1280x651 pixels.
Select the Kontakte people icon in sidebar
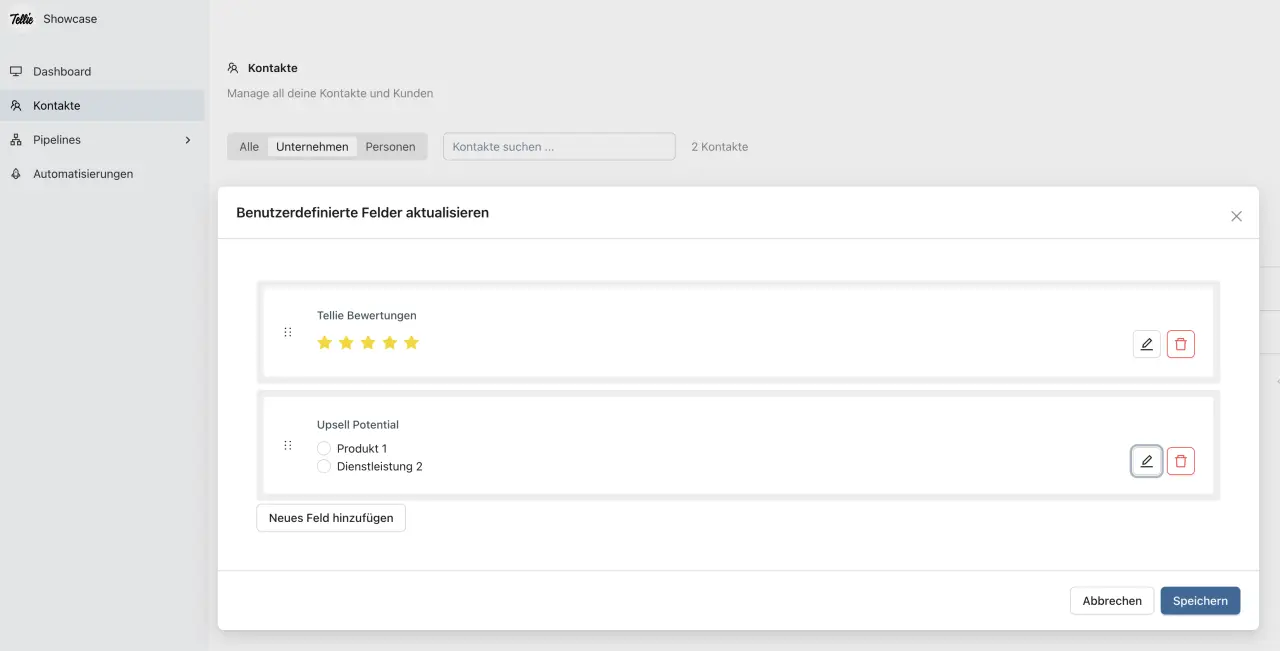click(15, 105)
